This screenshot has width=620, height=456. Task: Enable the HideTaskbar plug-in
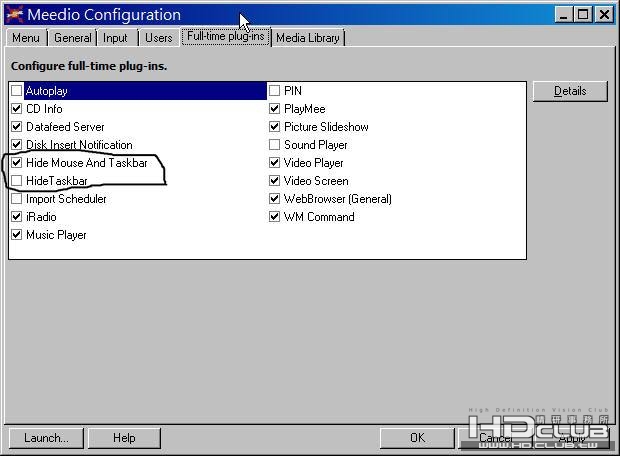click(17, 181)
